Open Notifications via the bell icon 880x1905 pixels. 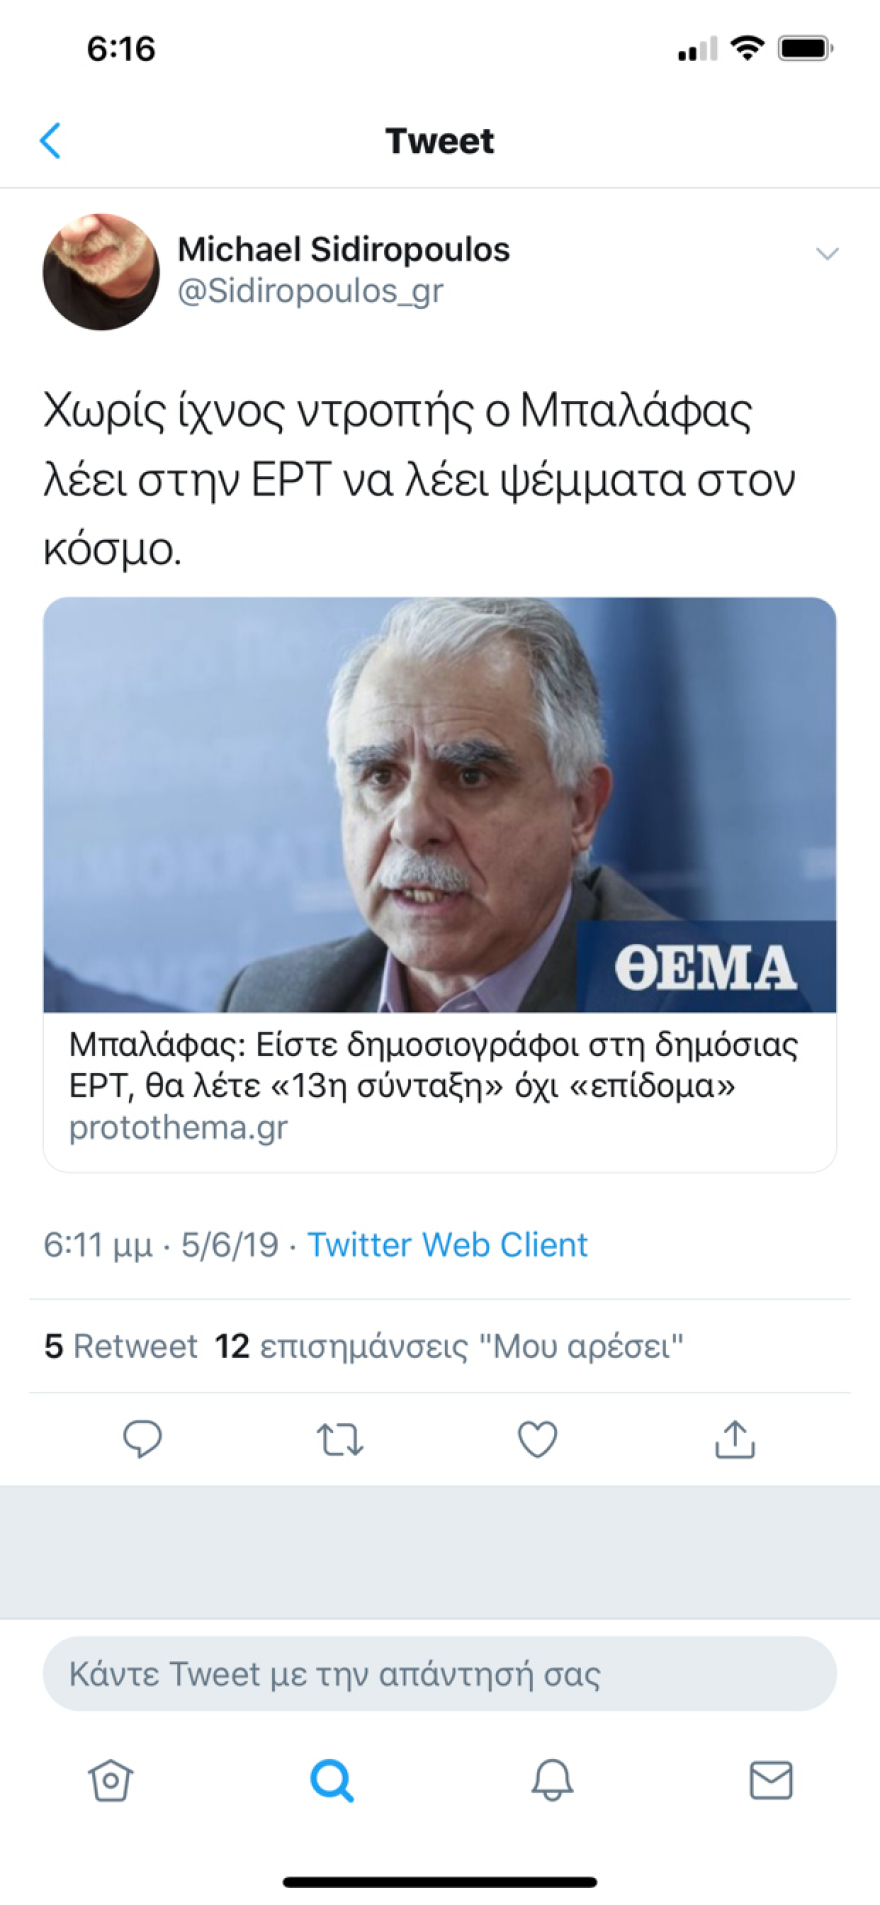tap(550, 1780)
